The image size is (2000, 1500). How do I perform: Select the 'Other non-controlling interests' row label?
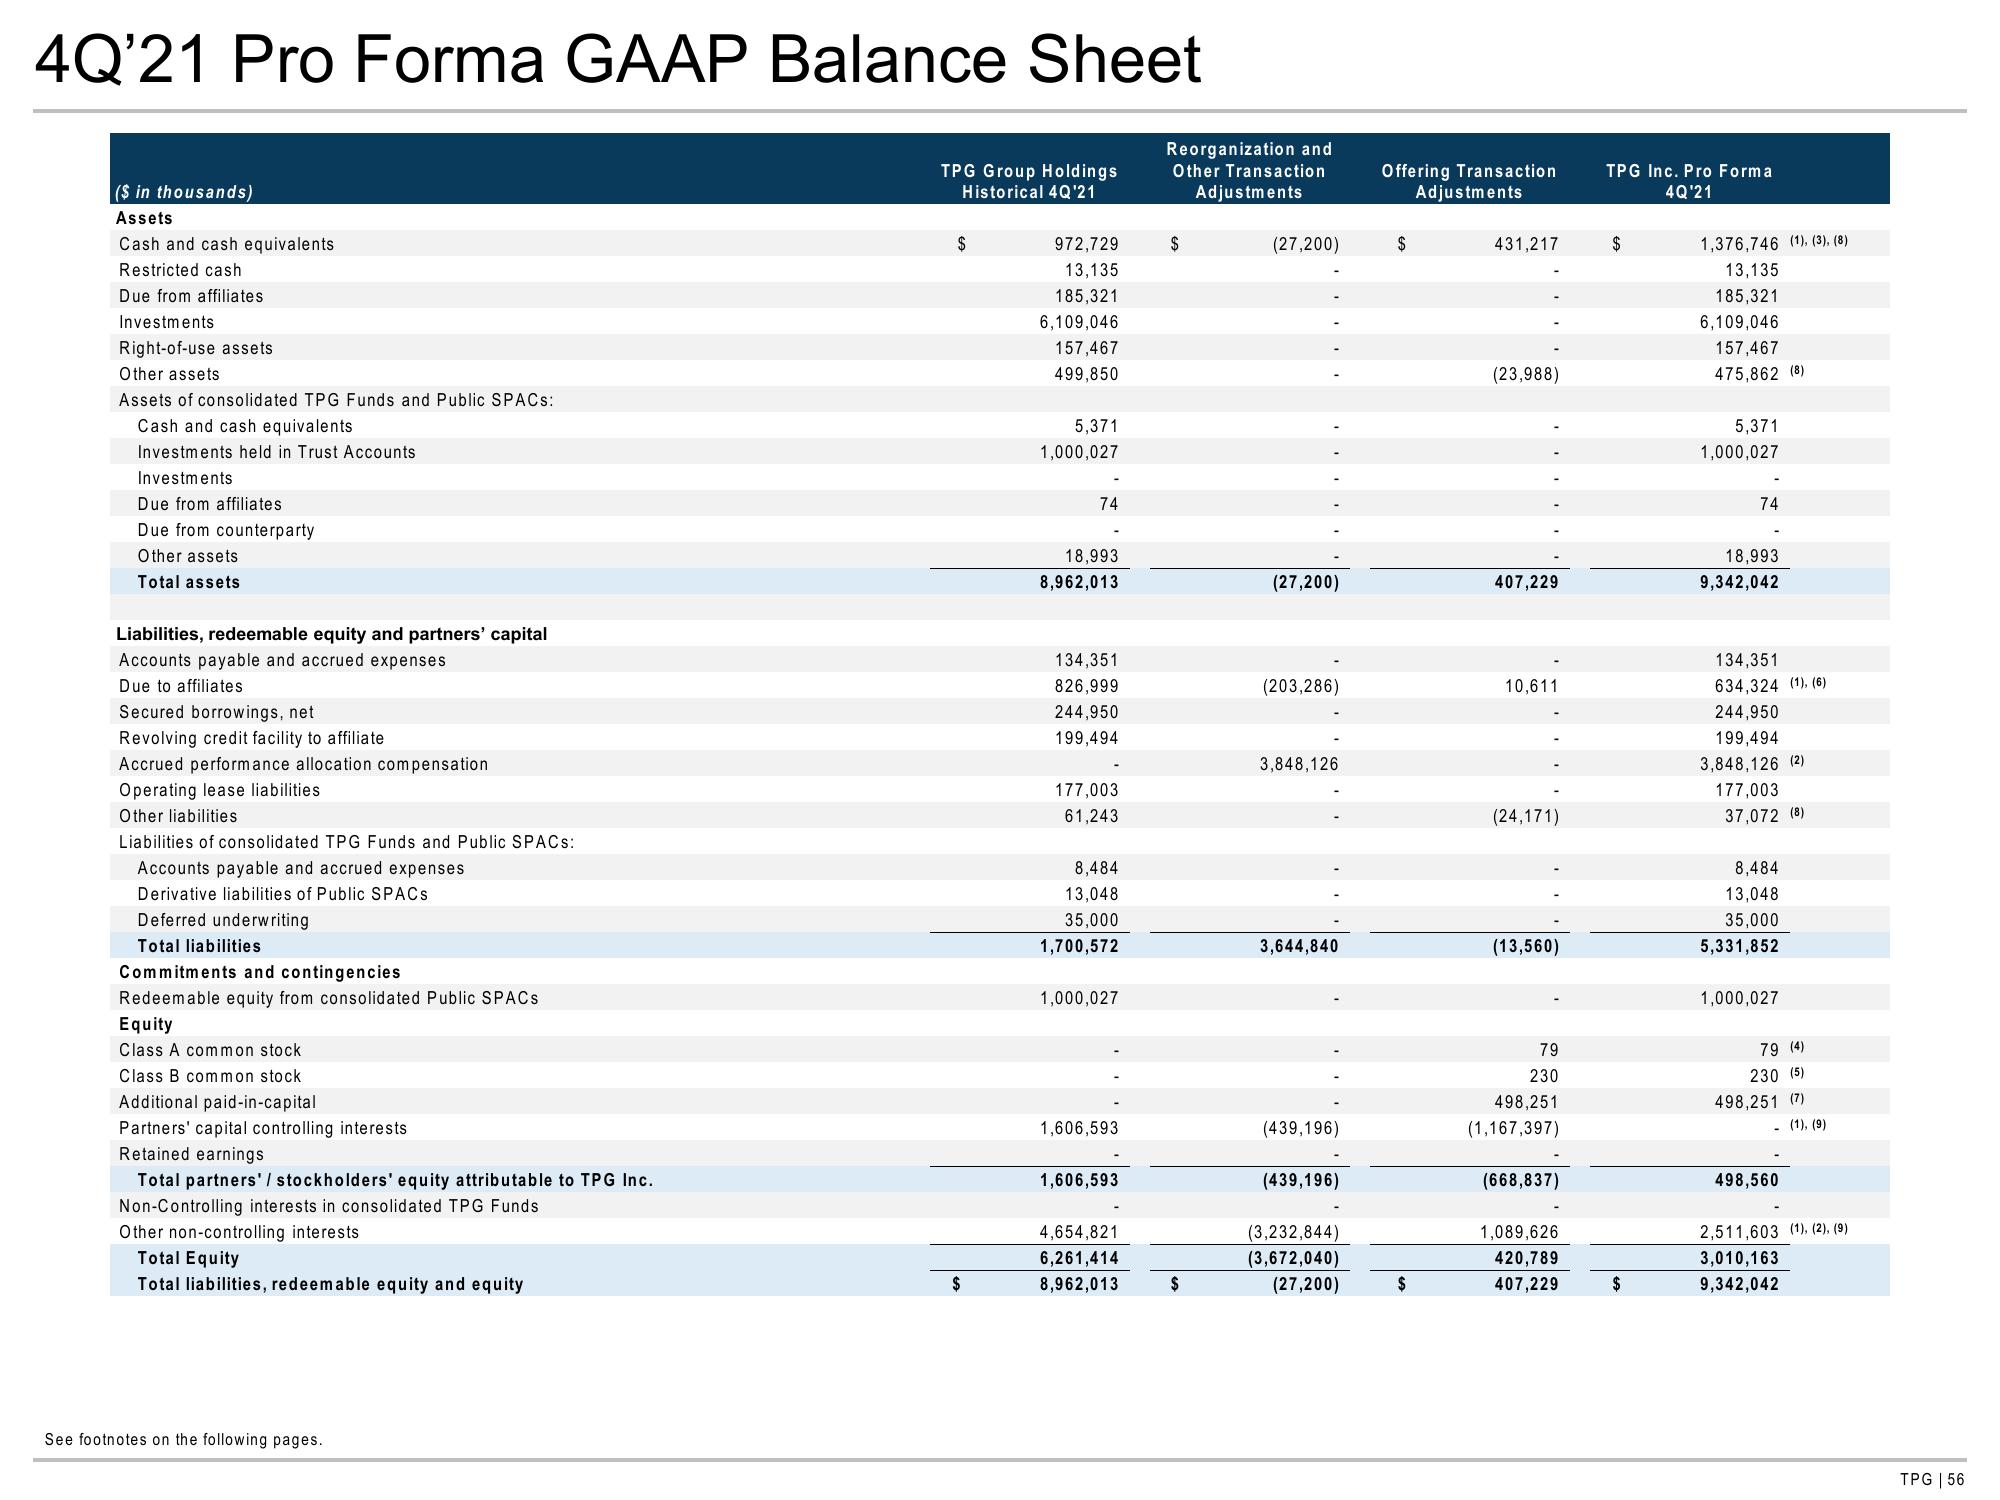(x=239, y=1232)
